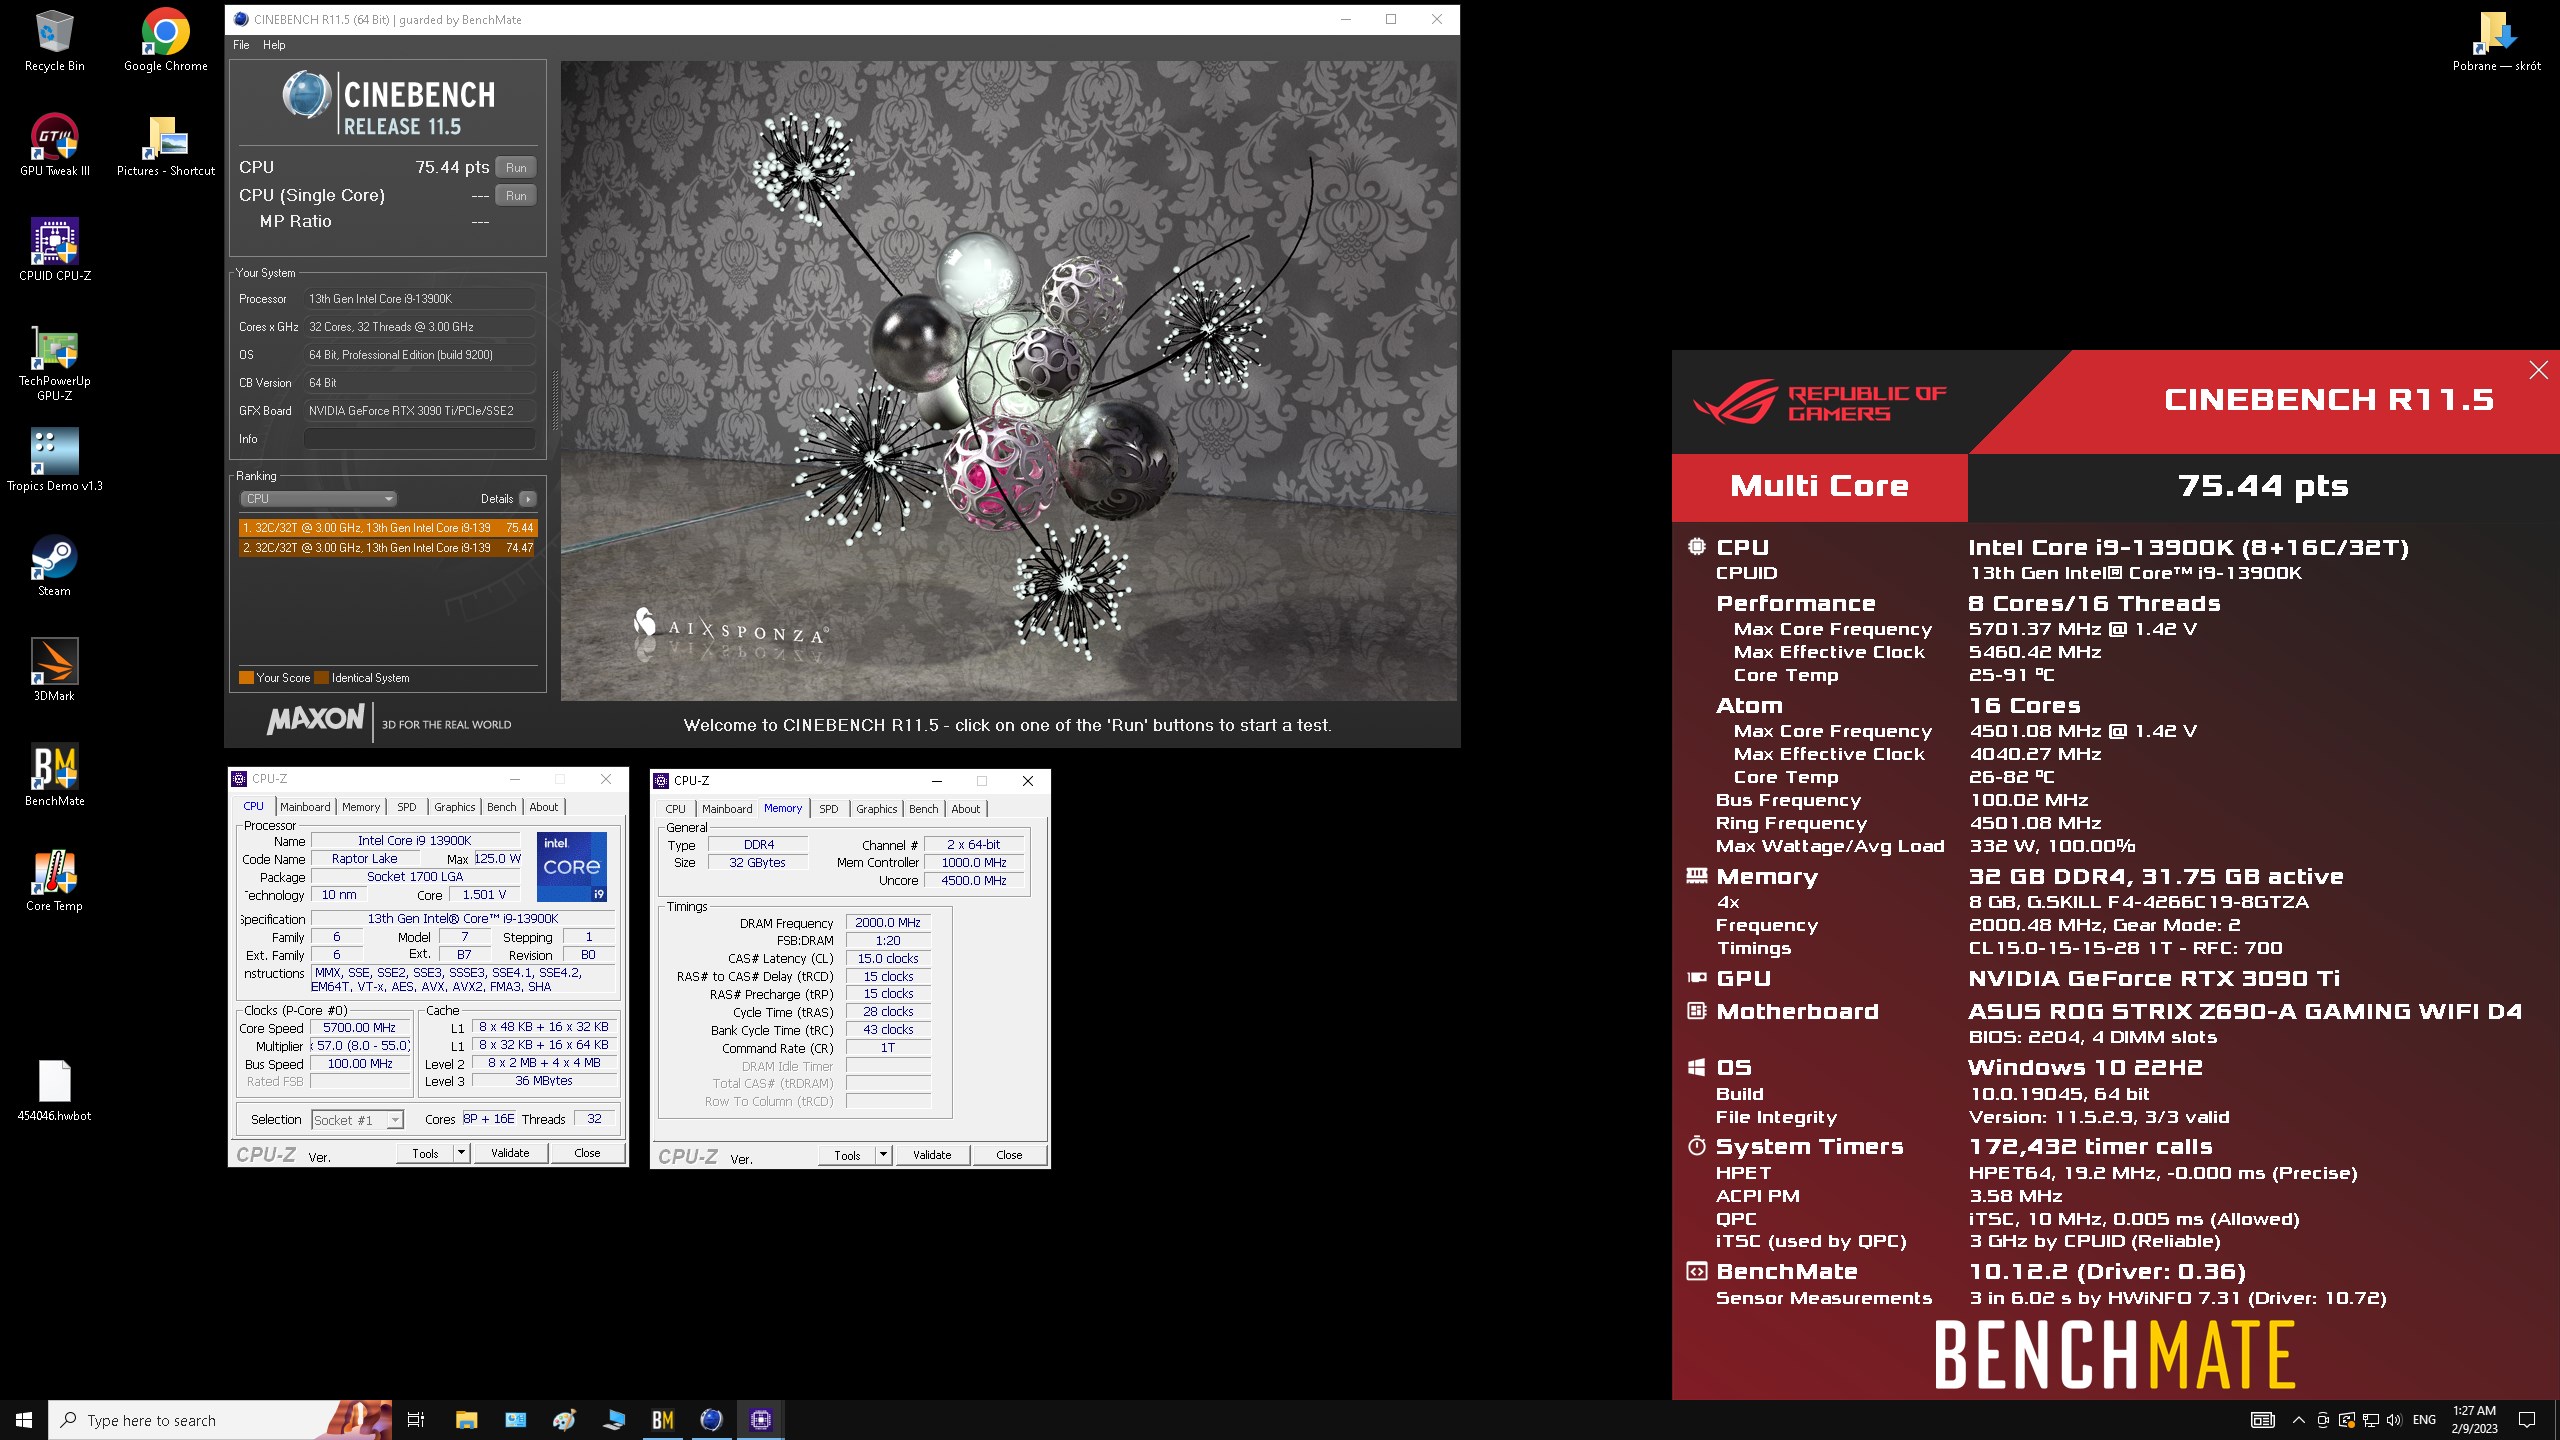Viewport: 2560px width, 1440px height.
Task: Select the first ranking entry scoring 75.44
Action: (388, 528)
